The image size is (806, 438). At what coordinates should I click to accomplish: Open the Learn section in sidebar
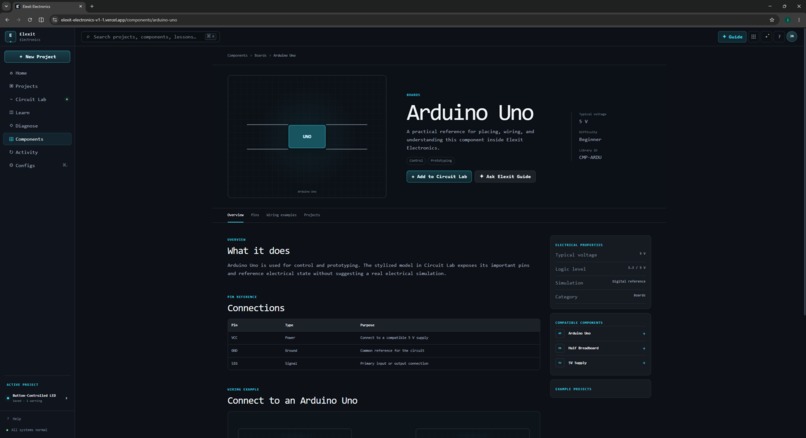click(37, 113)
